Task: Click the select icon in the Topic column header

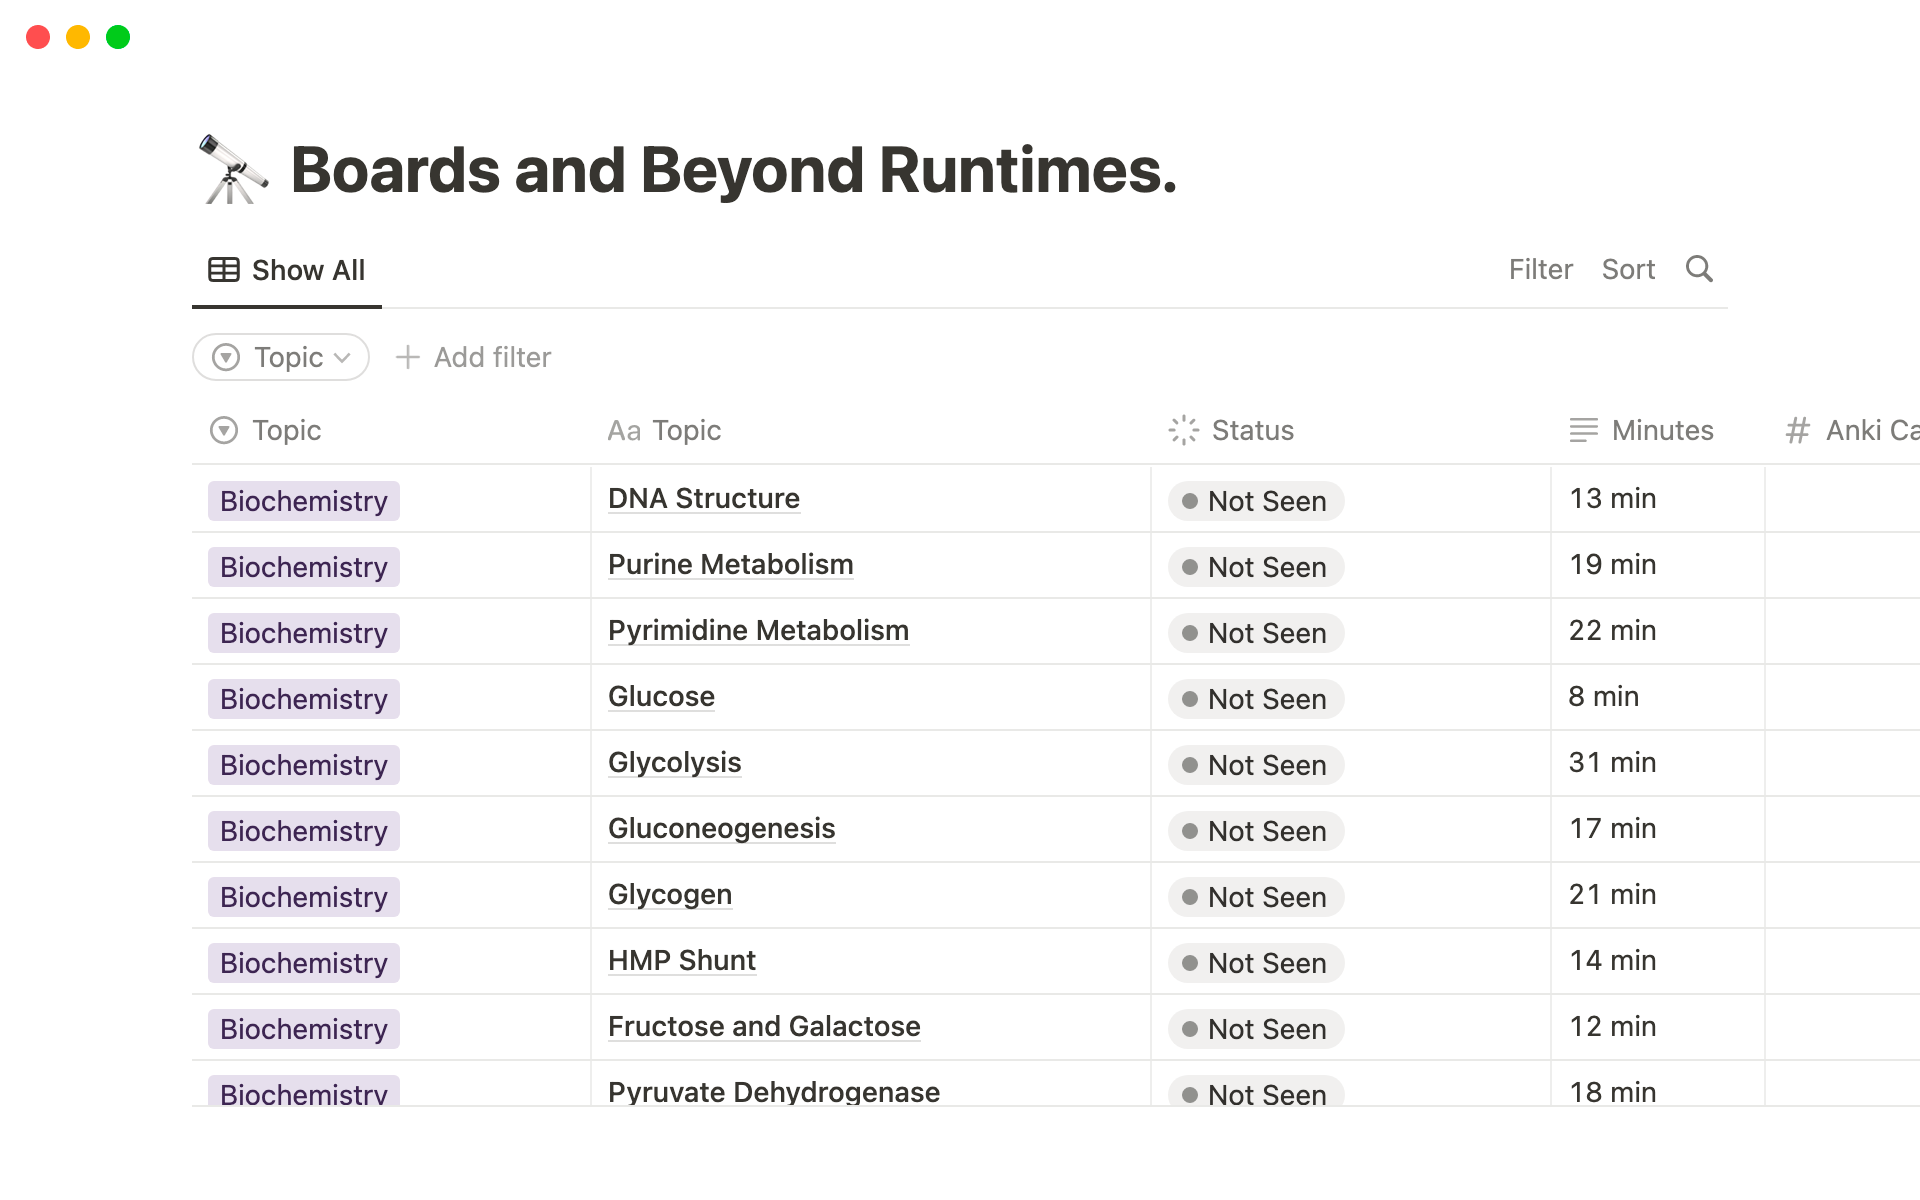Action: (x=224, y=430)
